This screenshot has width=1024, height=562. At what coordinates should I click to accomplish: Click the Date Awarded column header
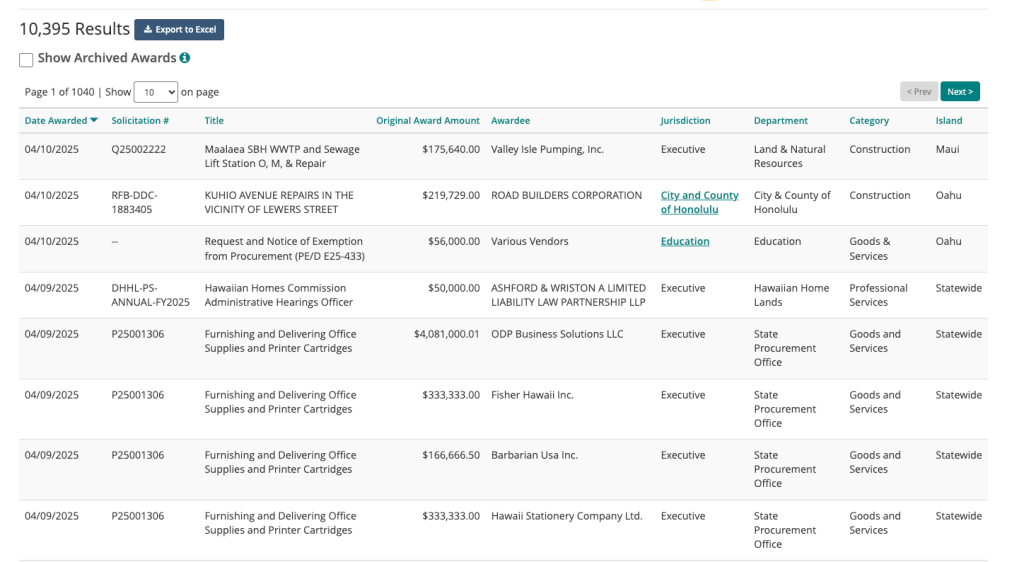56,121
